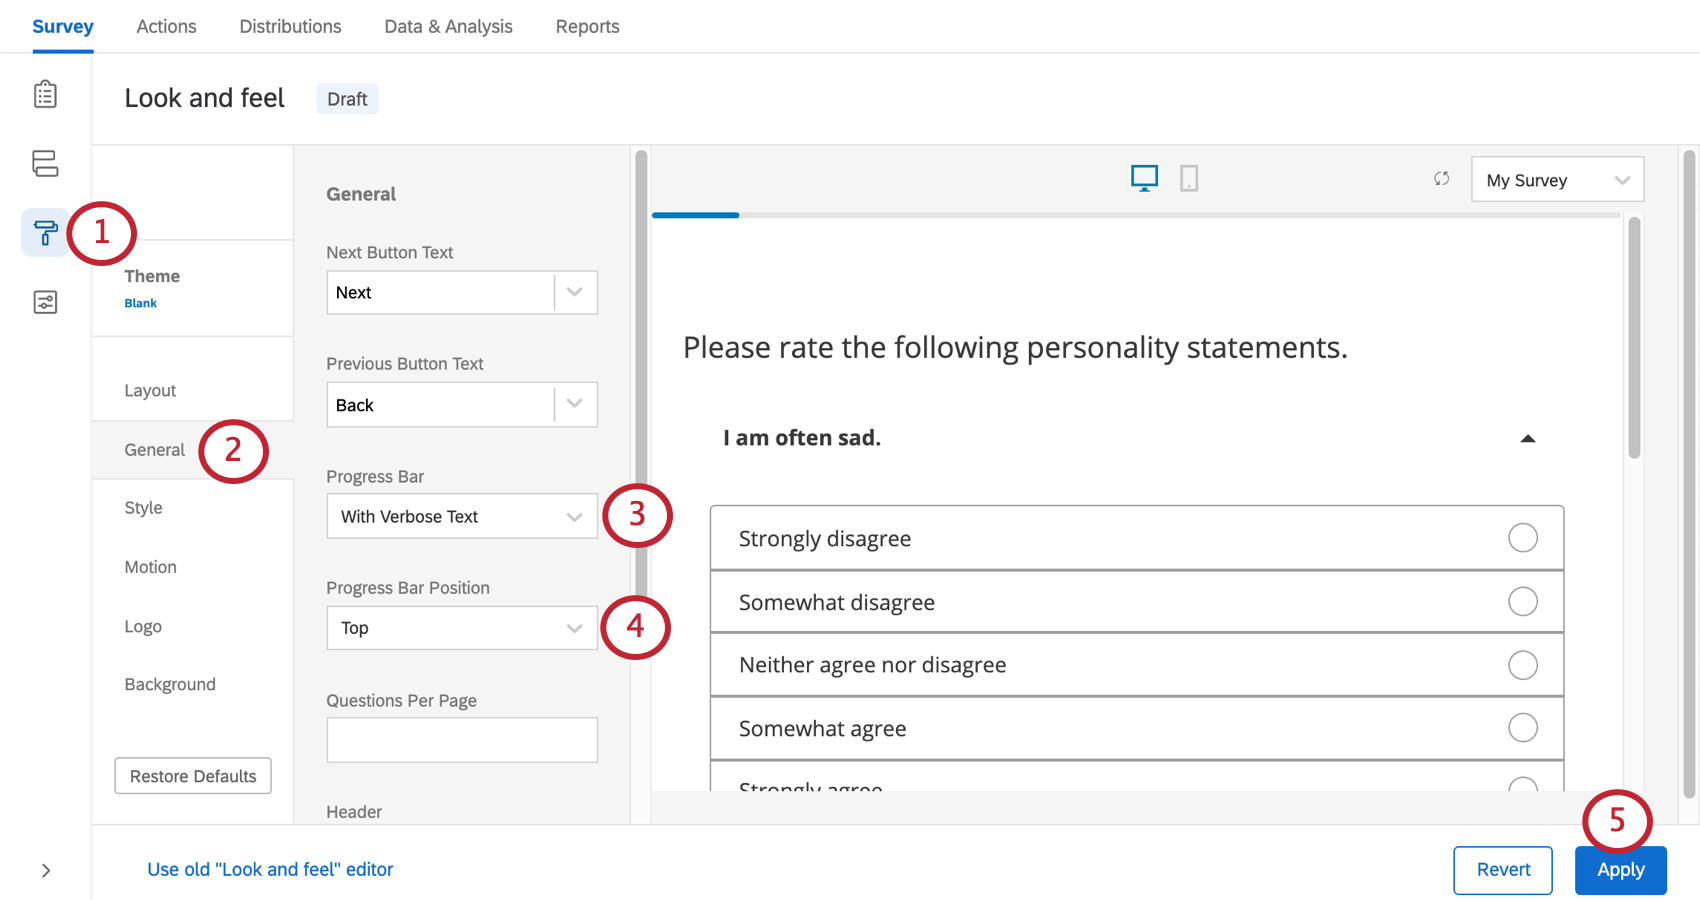
Task: Select the Strongly disagree radio button
Action: [x=1522, y=538]
